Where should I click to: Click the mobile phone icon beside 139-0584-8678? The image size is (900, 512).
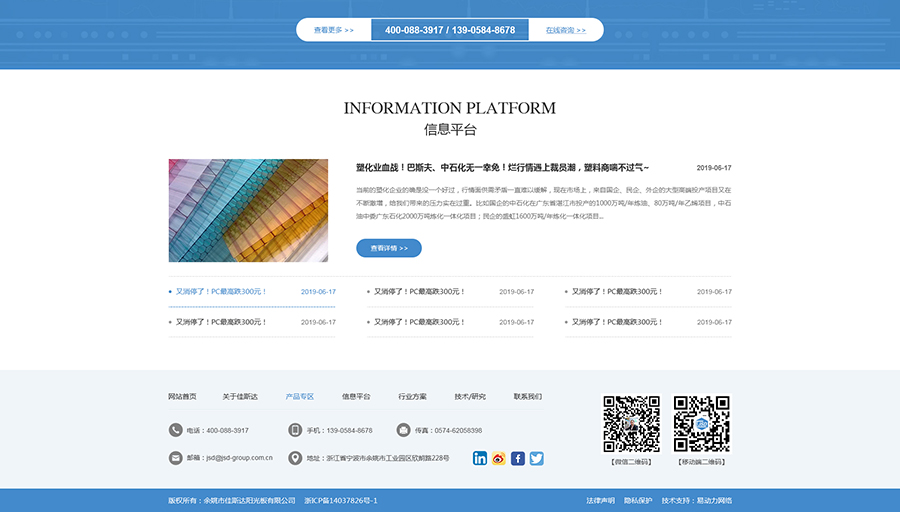pyautogui.click(x=295, y=430)
